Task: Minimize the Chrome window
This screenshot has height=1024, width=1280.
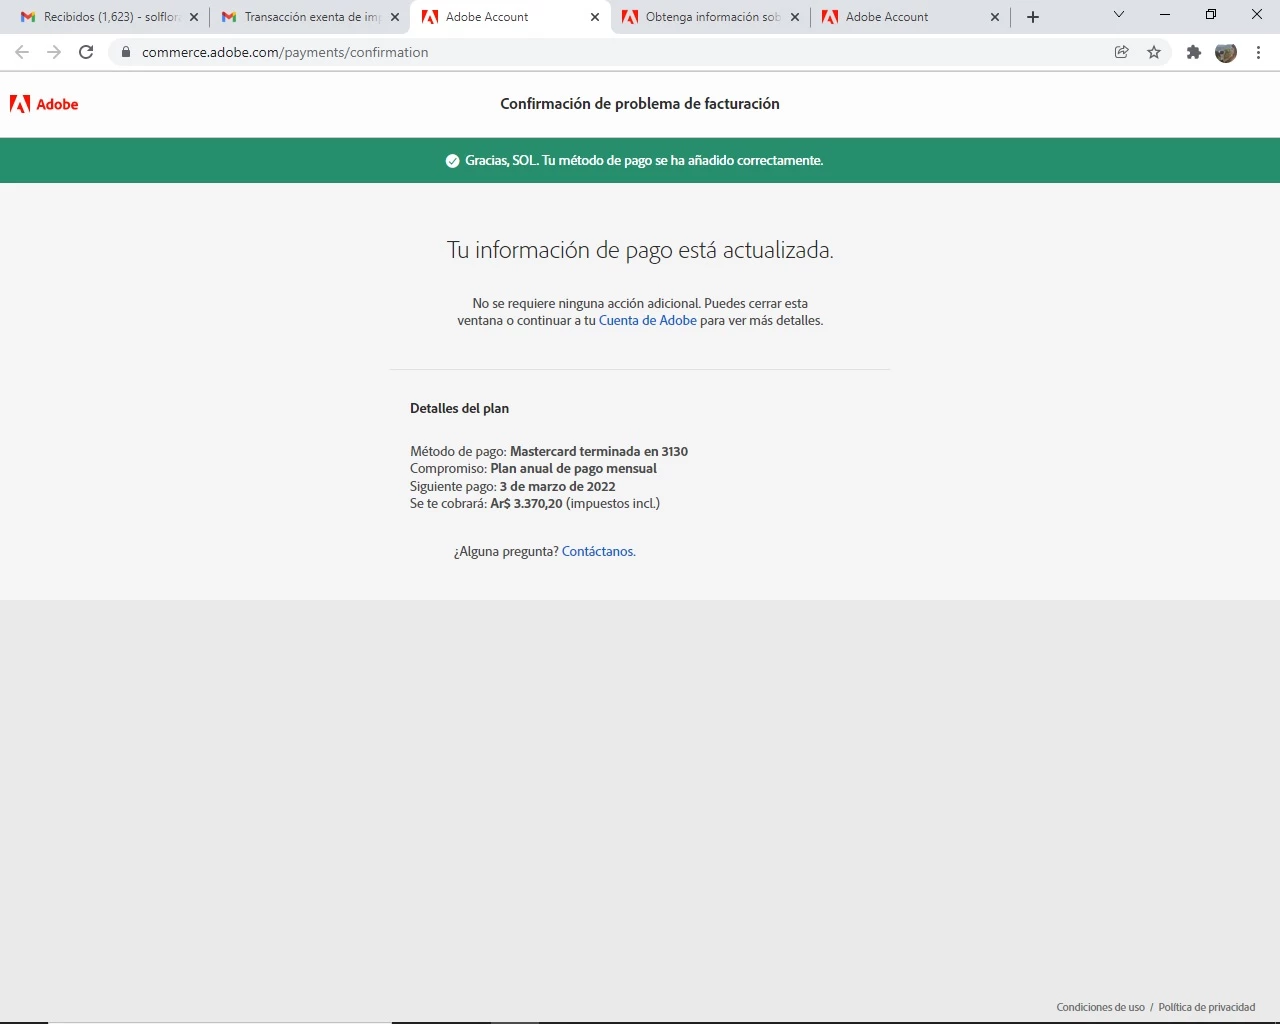Action: pos(1165,15)
